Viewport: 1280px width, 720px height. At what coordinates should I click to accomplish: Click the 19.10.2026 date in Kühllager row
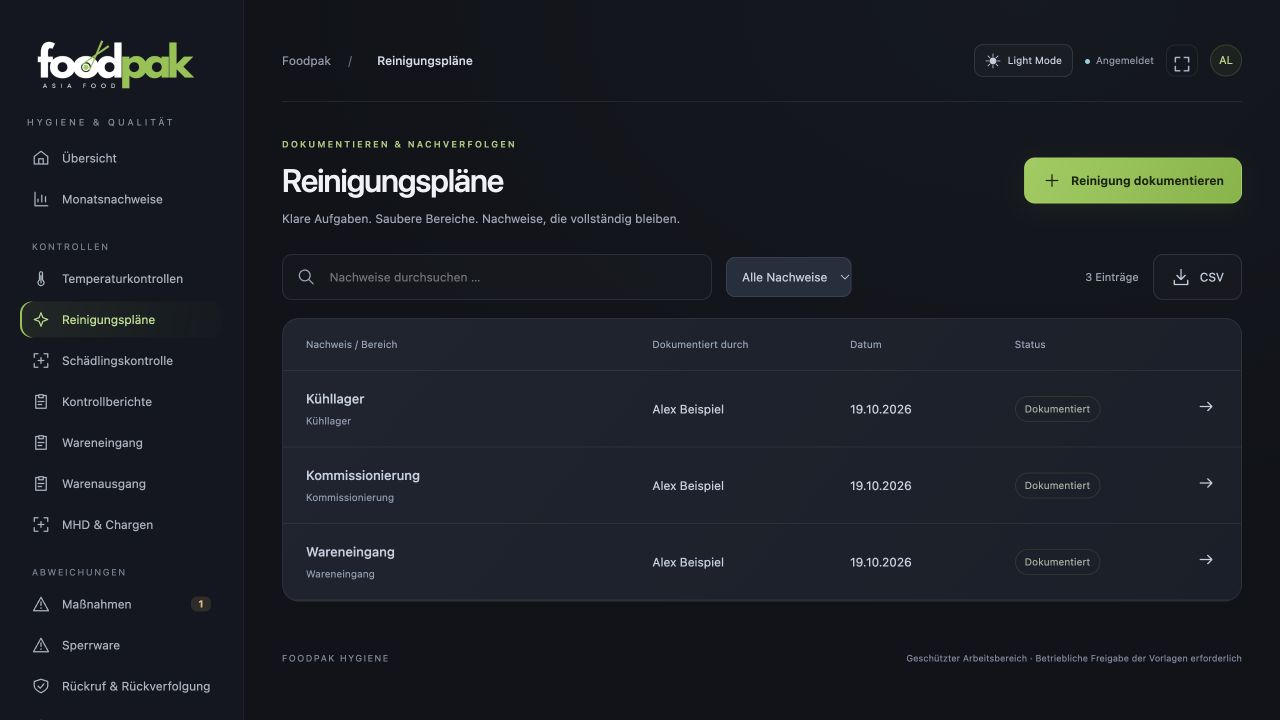(x=881, y=409)
